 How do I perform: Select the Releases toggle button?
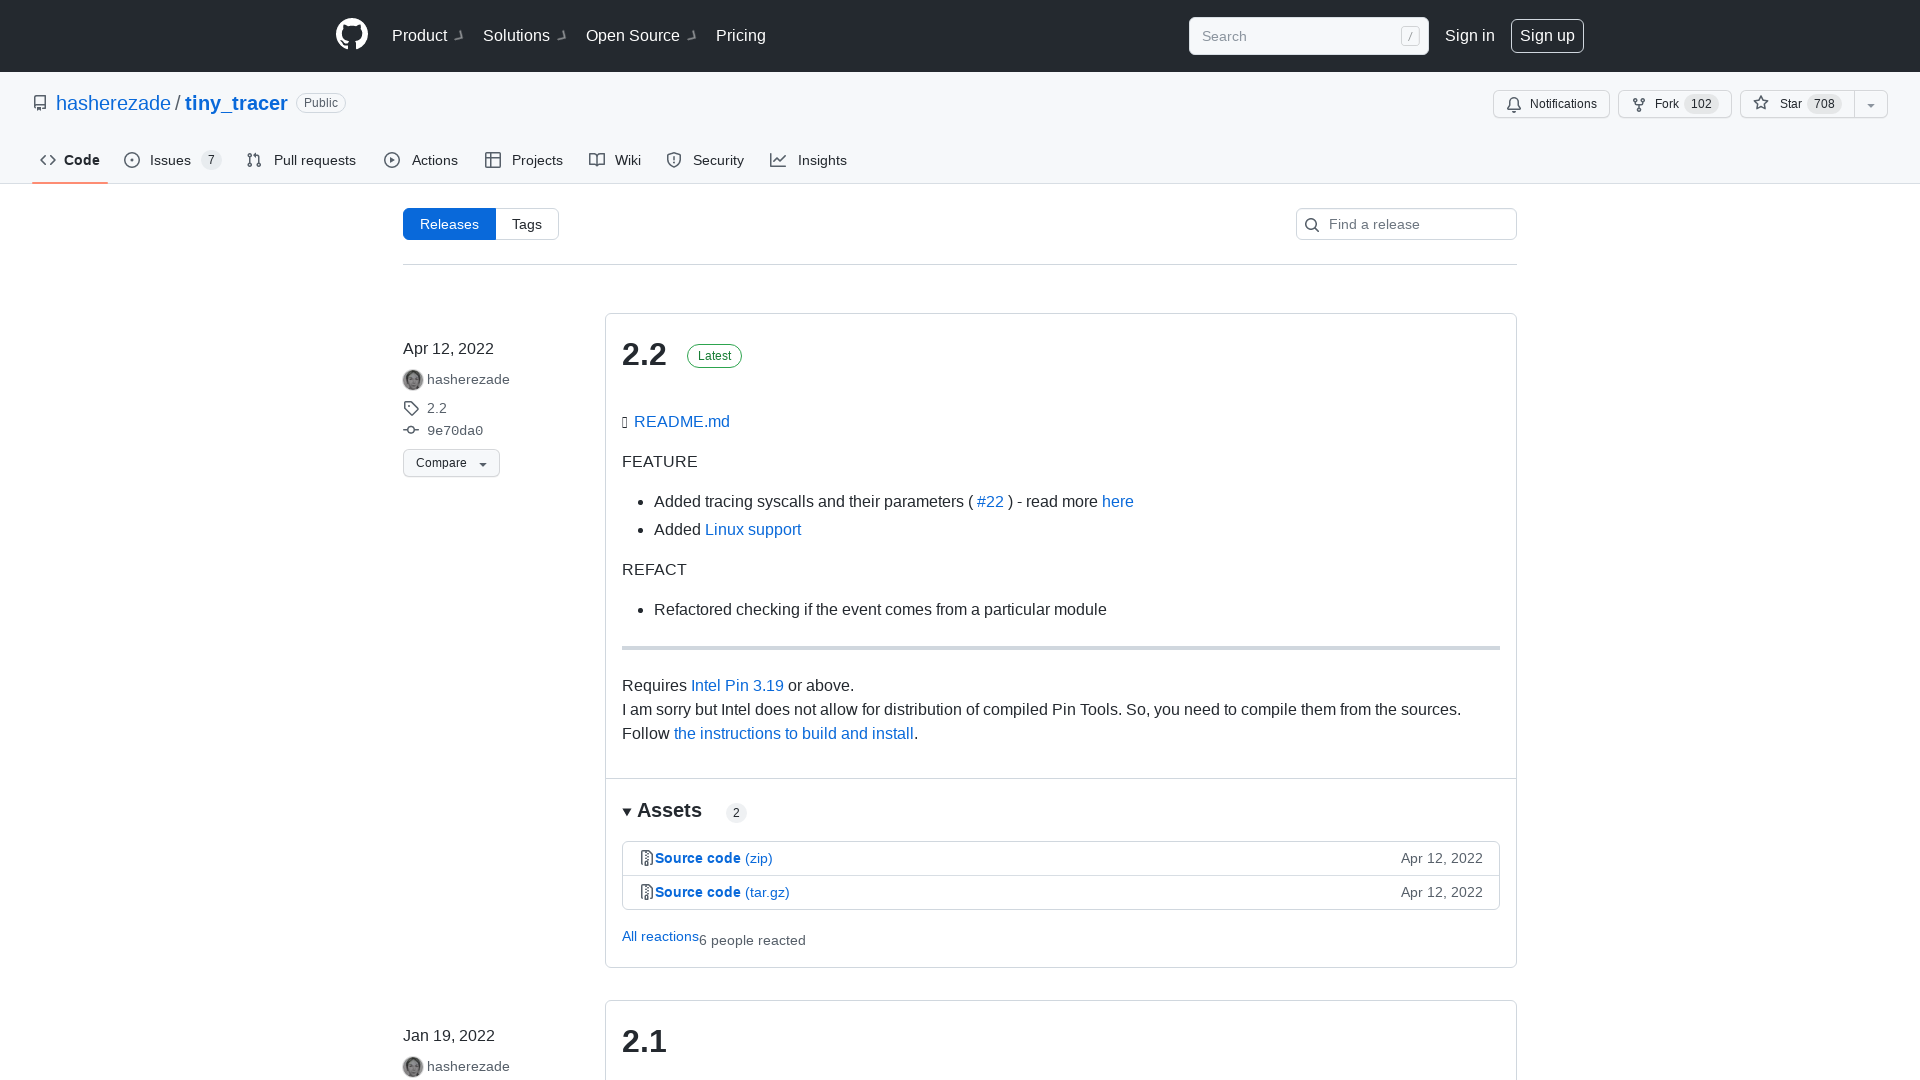tap(449, 224)
